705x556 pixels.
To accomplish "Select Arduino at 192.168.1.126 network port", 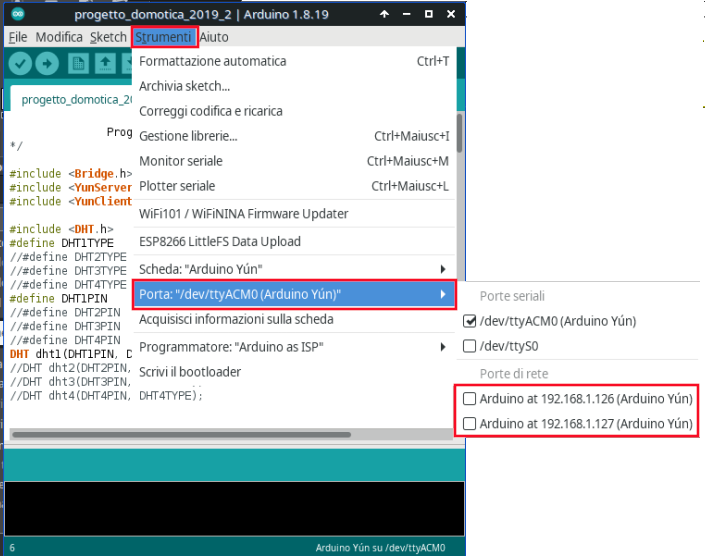I will coord(470,398).
